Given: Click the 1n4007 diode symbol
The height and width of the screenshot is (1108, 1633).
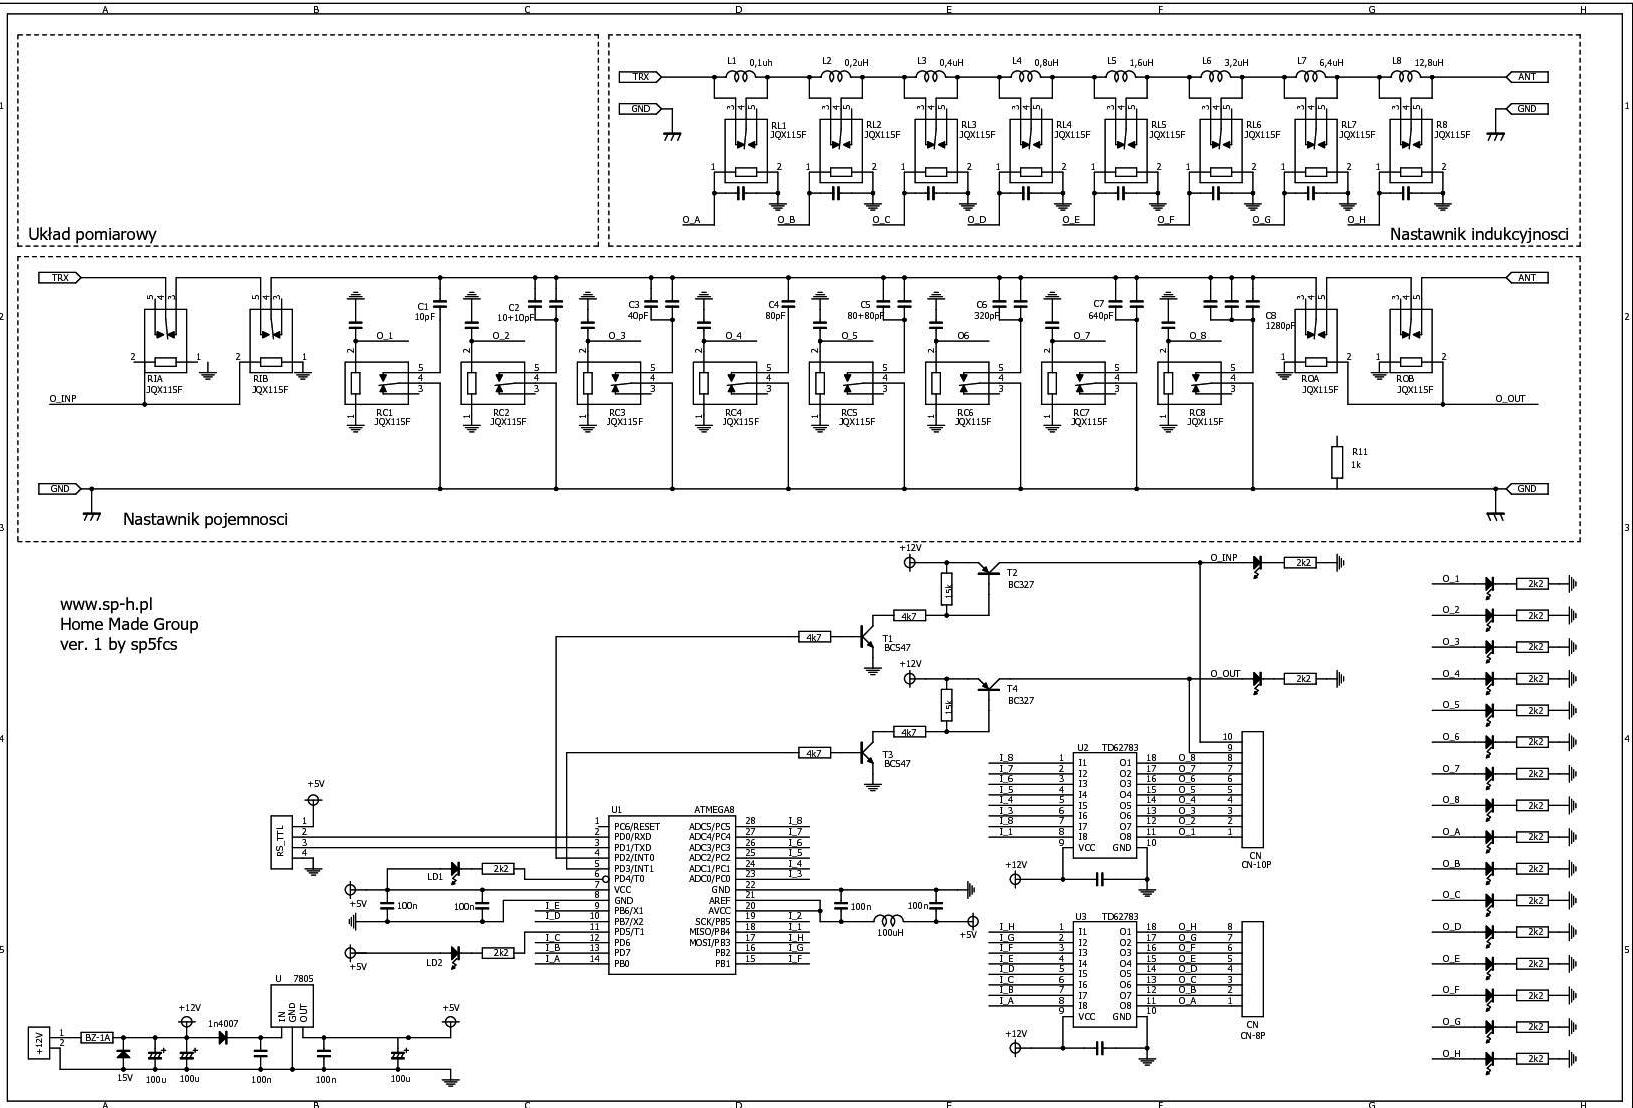Looking at the screenshot, I should [x=223, y=1038].
